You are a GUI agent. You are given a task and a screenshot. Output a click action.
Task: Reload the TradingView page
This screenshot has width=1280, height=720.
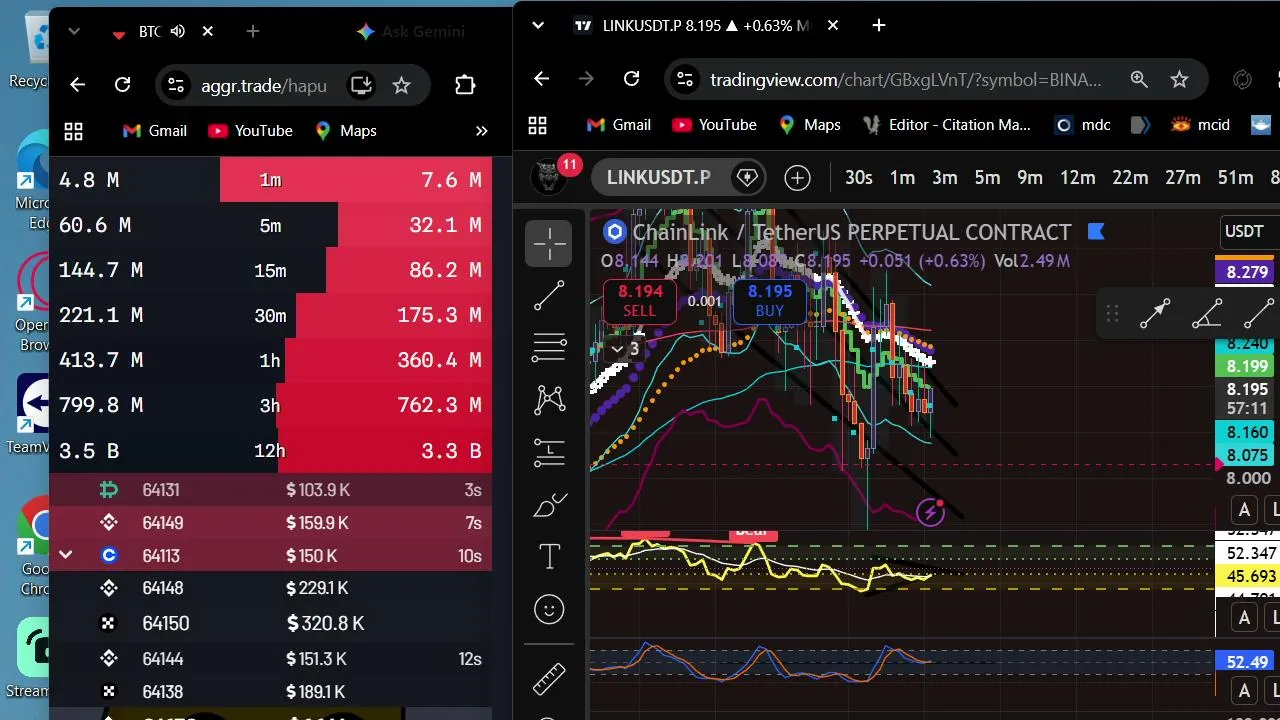pyautogui.click(x=631, y=79)
